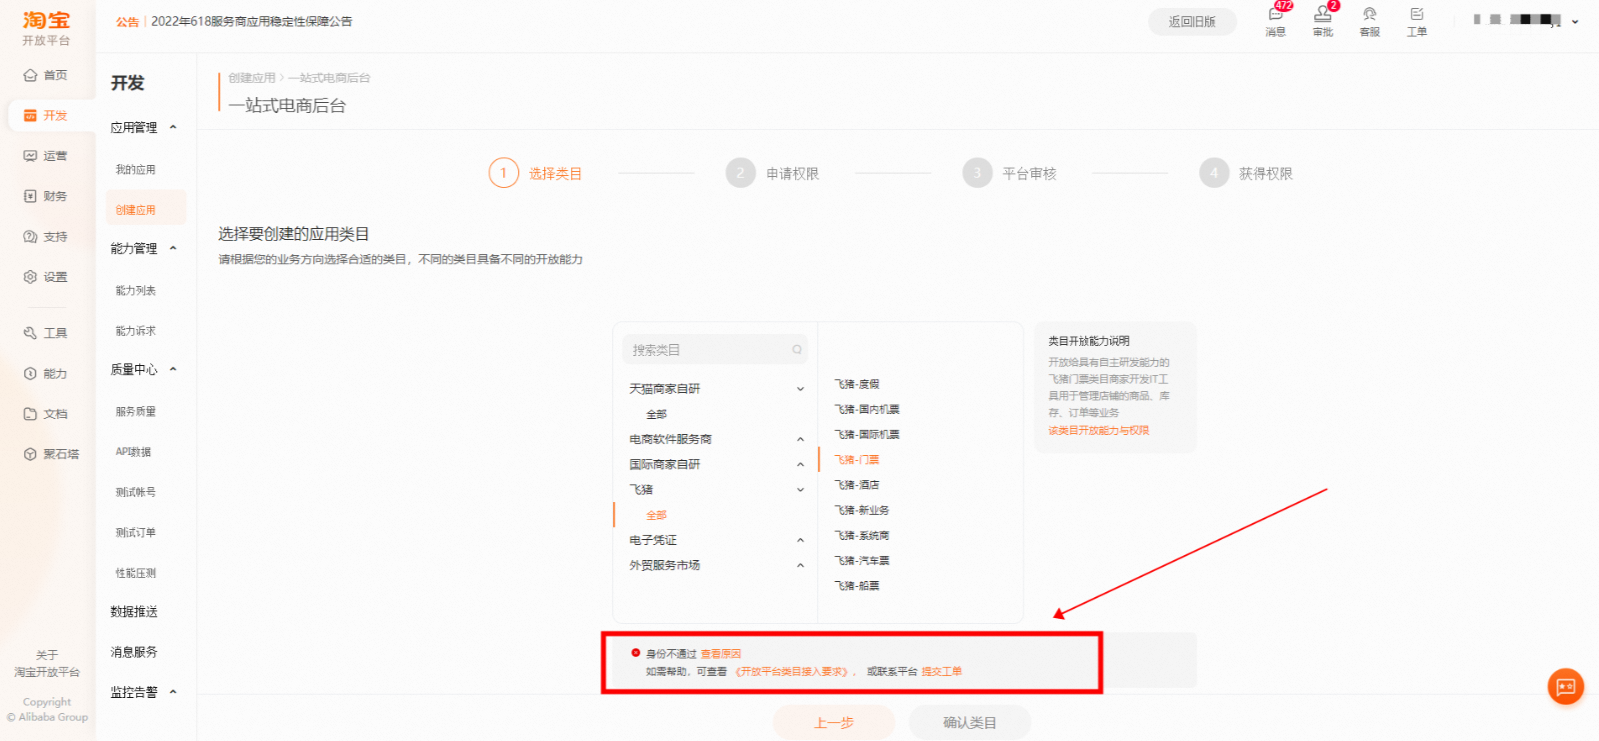Toggle the 飞猪 category chevron
The height and width of the screenshot is (741, 1599).
[x=800, y=490]
